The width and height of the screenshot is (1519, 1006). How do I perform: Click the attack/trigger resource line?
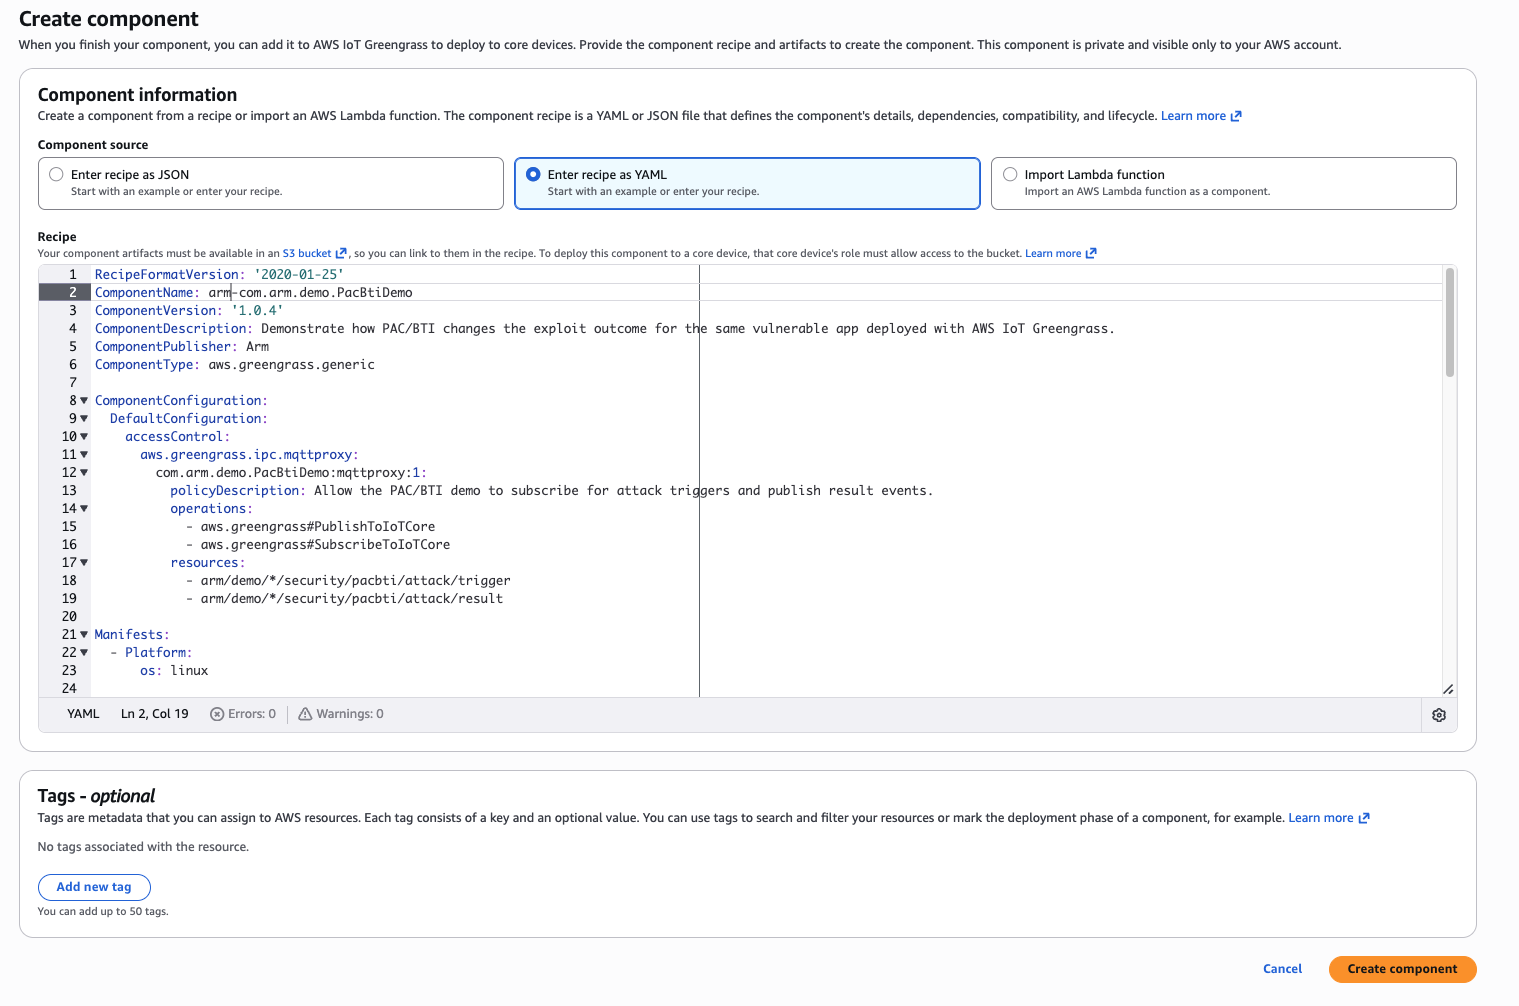(355, 581)
